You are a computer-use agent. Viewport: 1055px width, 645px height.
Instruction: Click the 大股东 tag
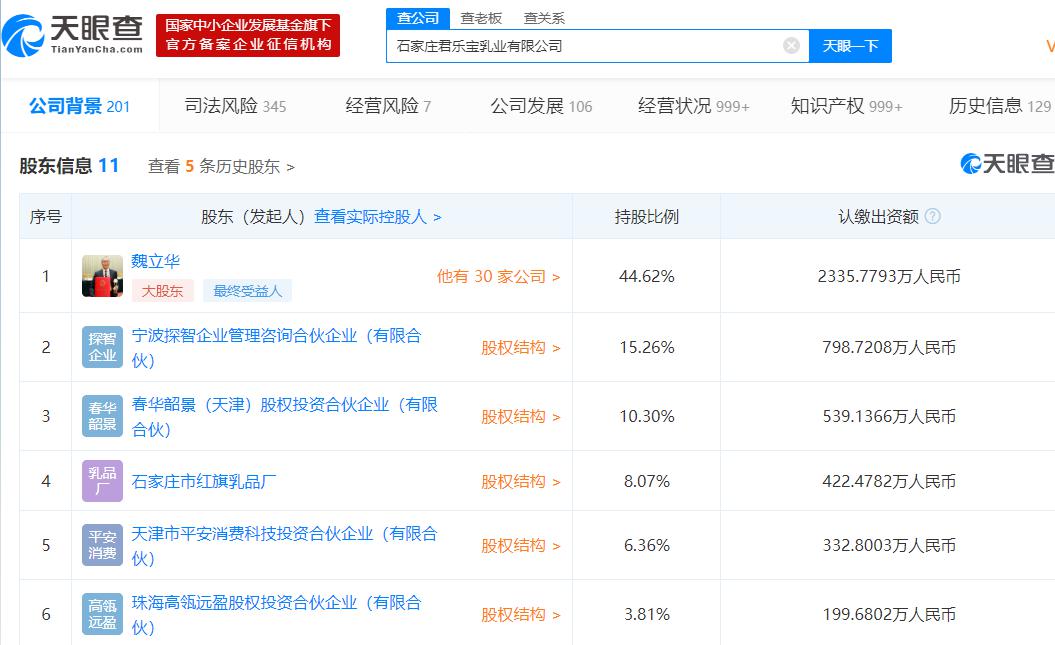click(x=162, y=291)
